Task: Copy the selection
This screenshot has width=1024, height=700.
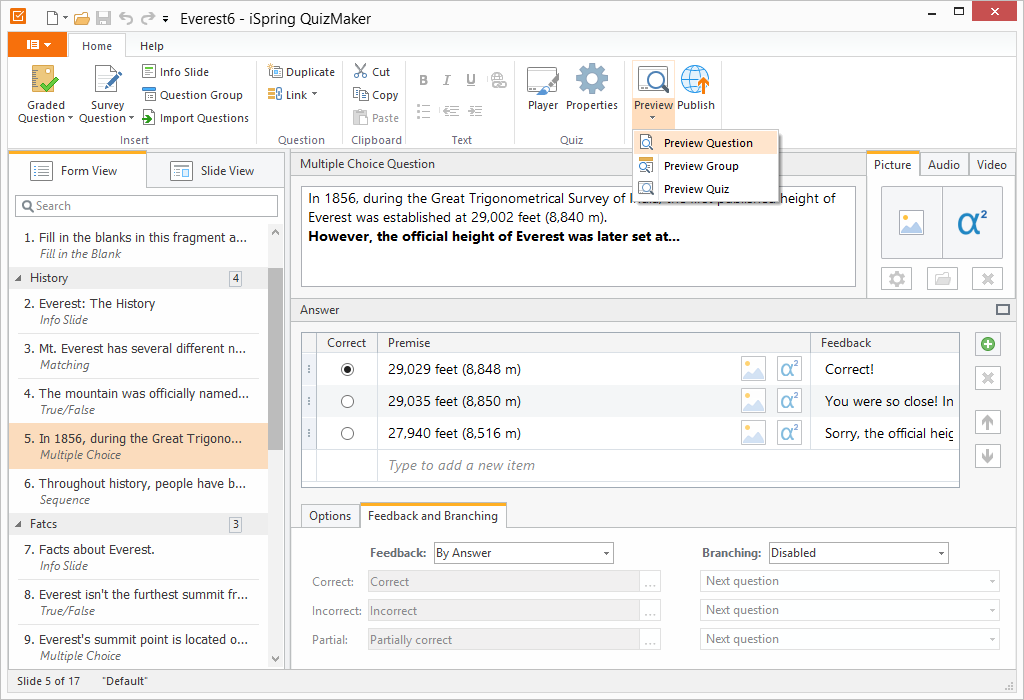Action: pos(376,95)
